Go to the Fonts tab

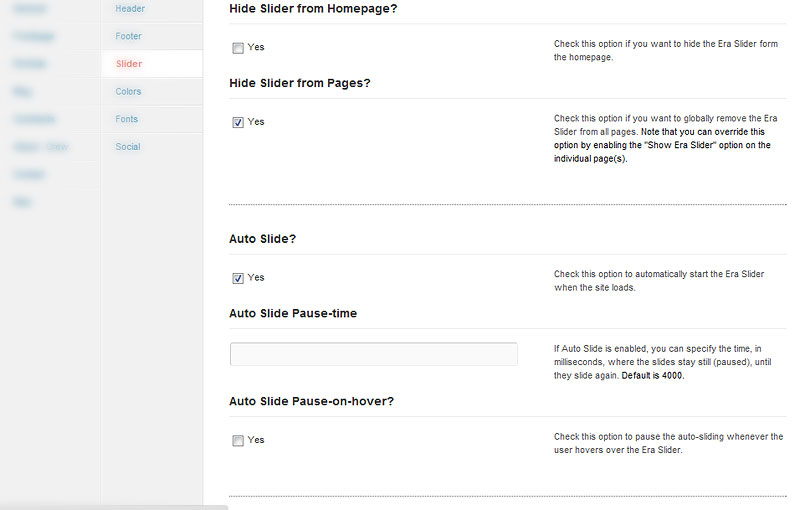tap(127, 119)
